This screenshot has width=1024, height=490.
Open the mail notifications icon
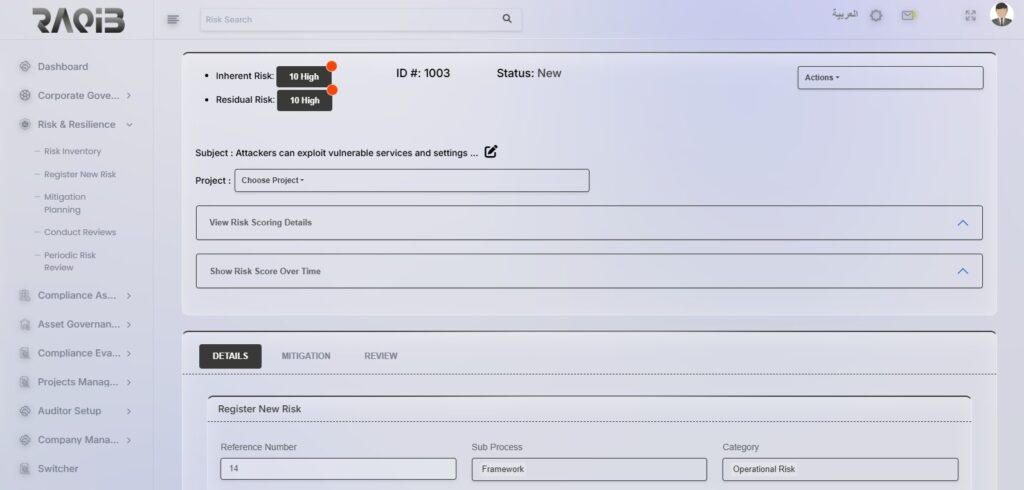tap(908, 16)
